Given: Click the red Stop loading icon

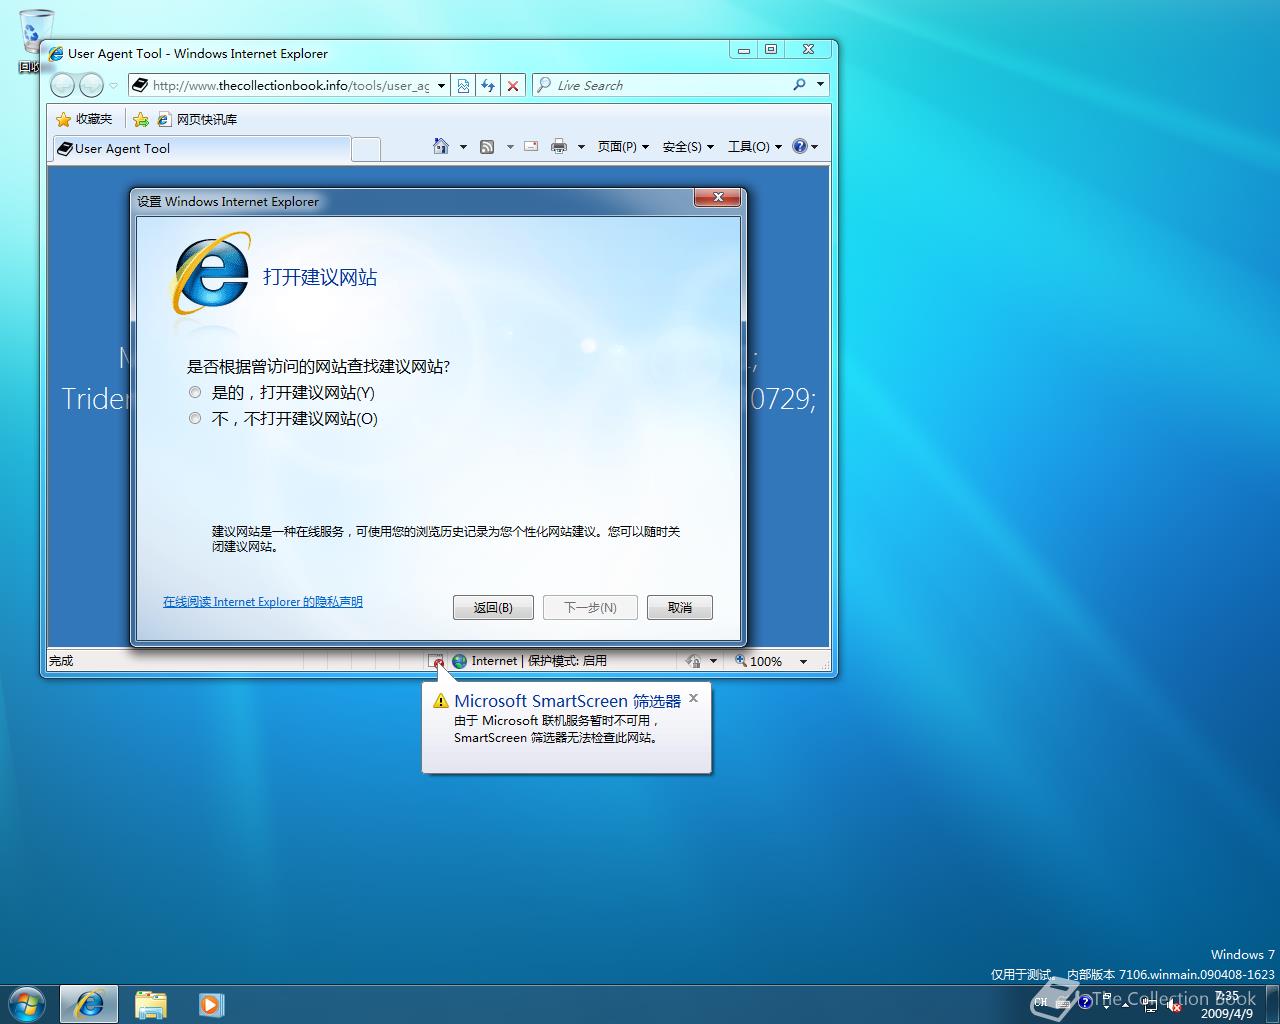Looking at the screenshot, I should (x=512, y=86).
